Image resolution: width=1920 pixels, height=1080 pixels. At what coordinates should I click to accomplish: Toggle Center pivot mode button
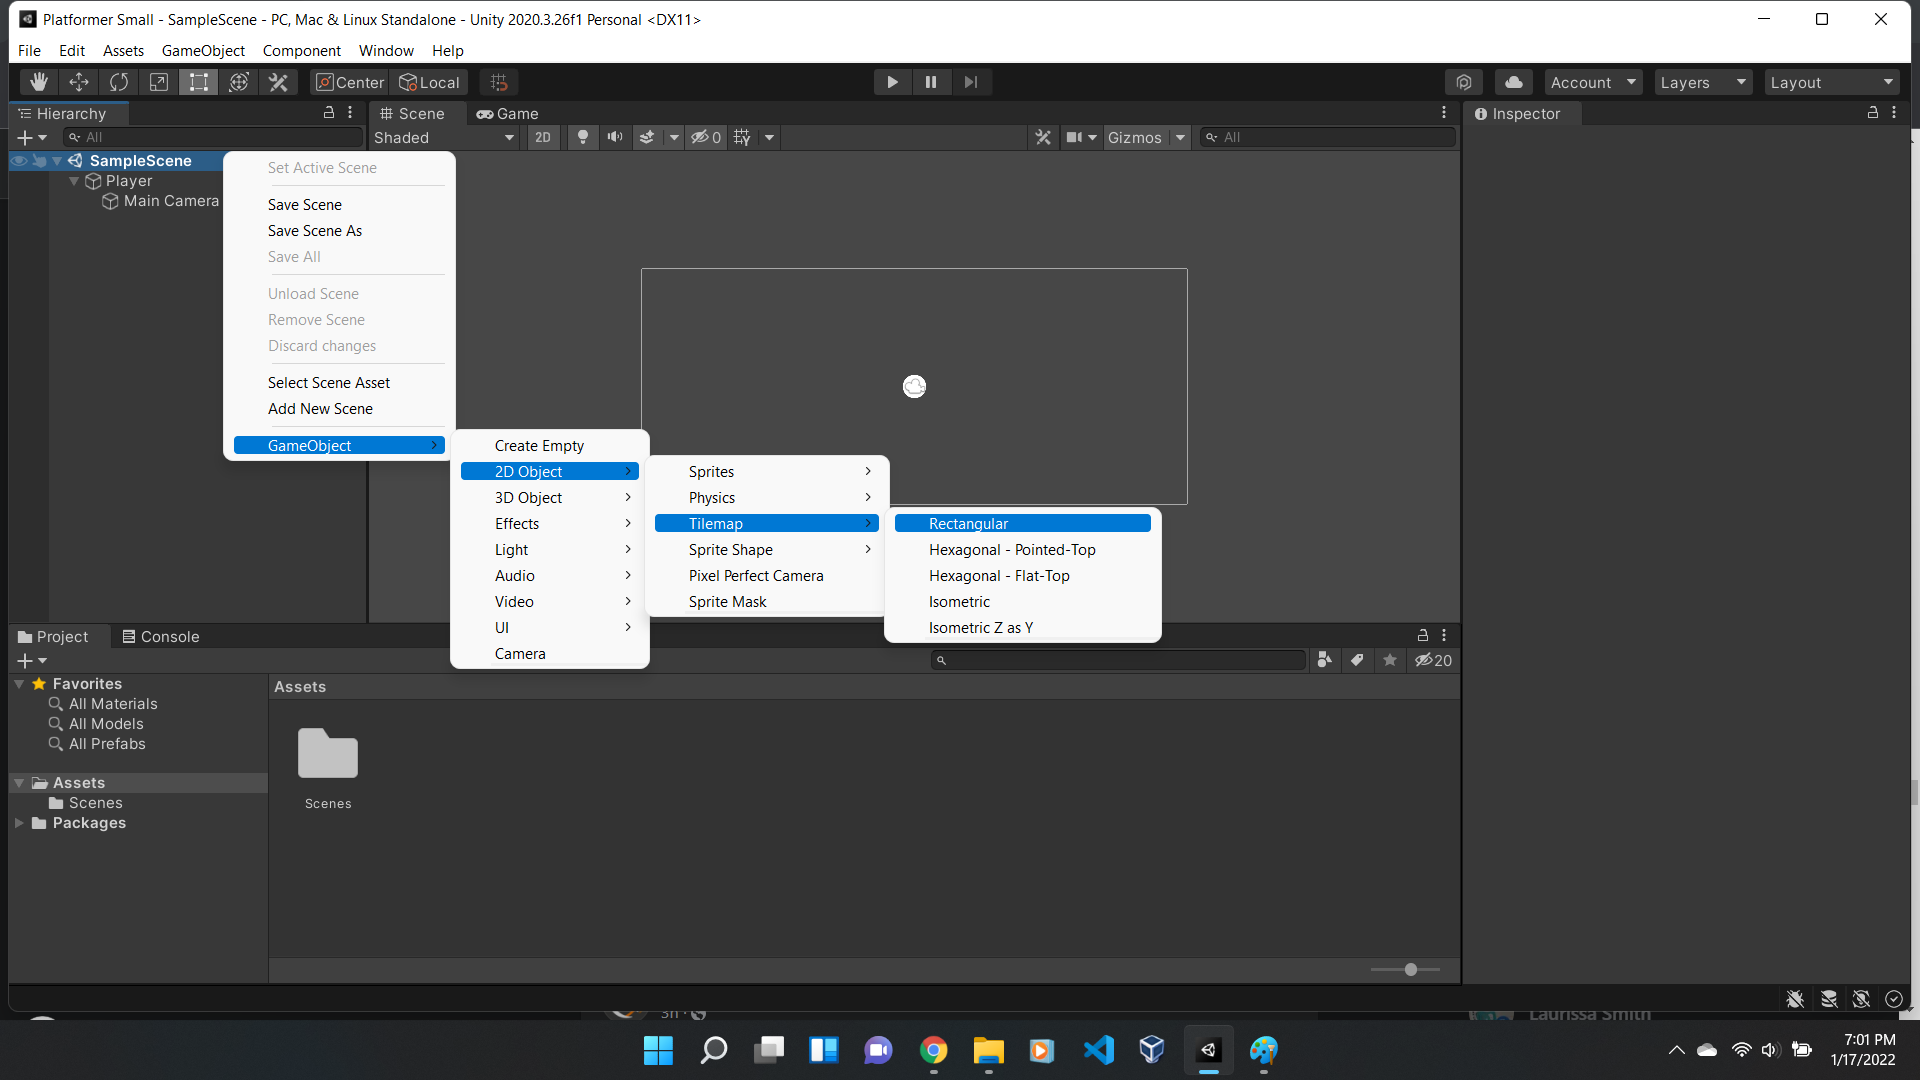[347, 82]
